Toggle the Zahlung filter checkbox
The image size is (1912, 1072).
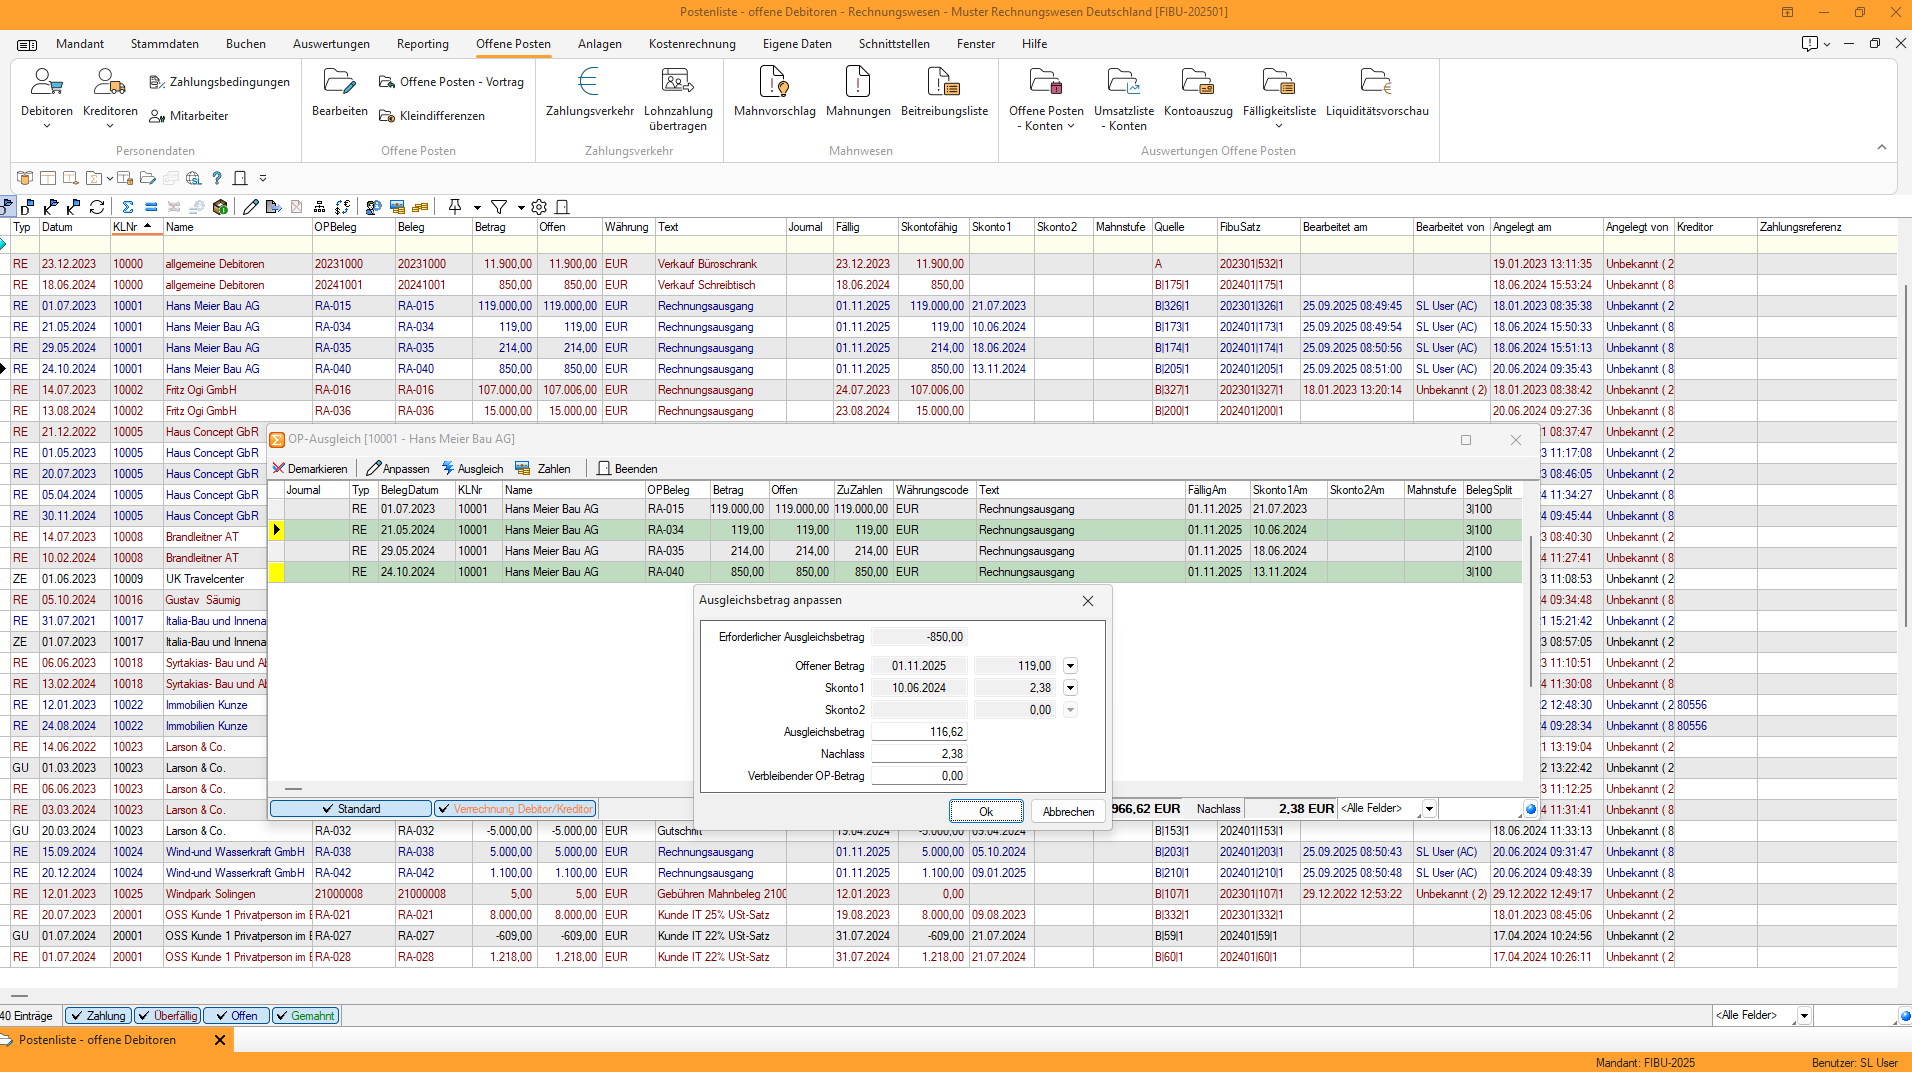[98, 1016]
